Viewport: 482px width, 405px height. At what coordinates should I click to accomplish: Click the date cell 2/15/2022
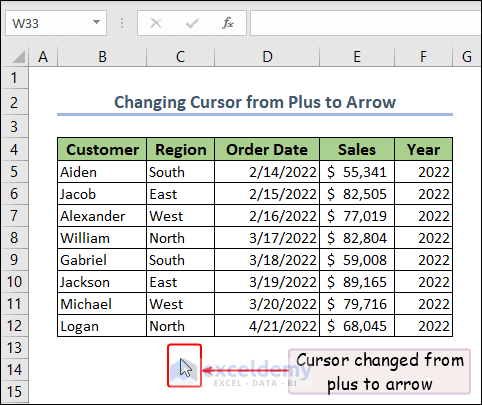coord(267,194)
